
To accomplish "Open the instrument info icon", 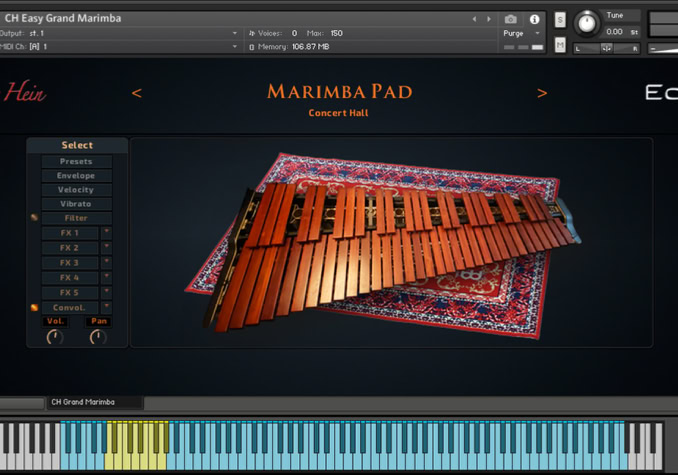I will pyautogui.click(x=535, y=19).
